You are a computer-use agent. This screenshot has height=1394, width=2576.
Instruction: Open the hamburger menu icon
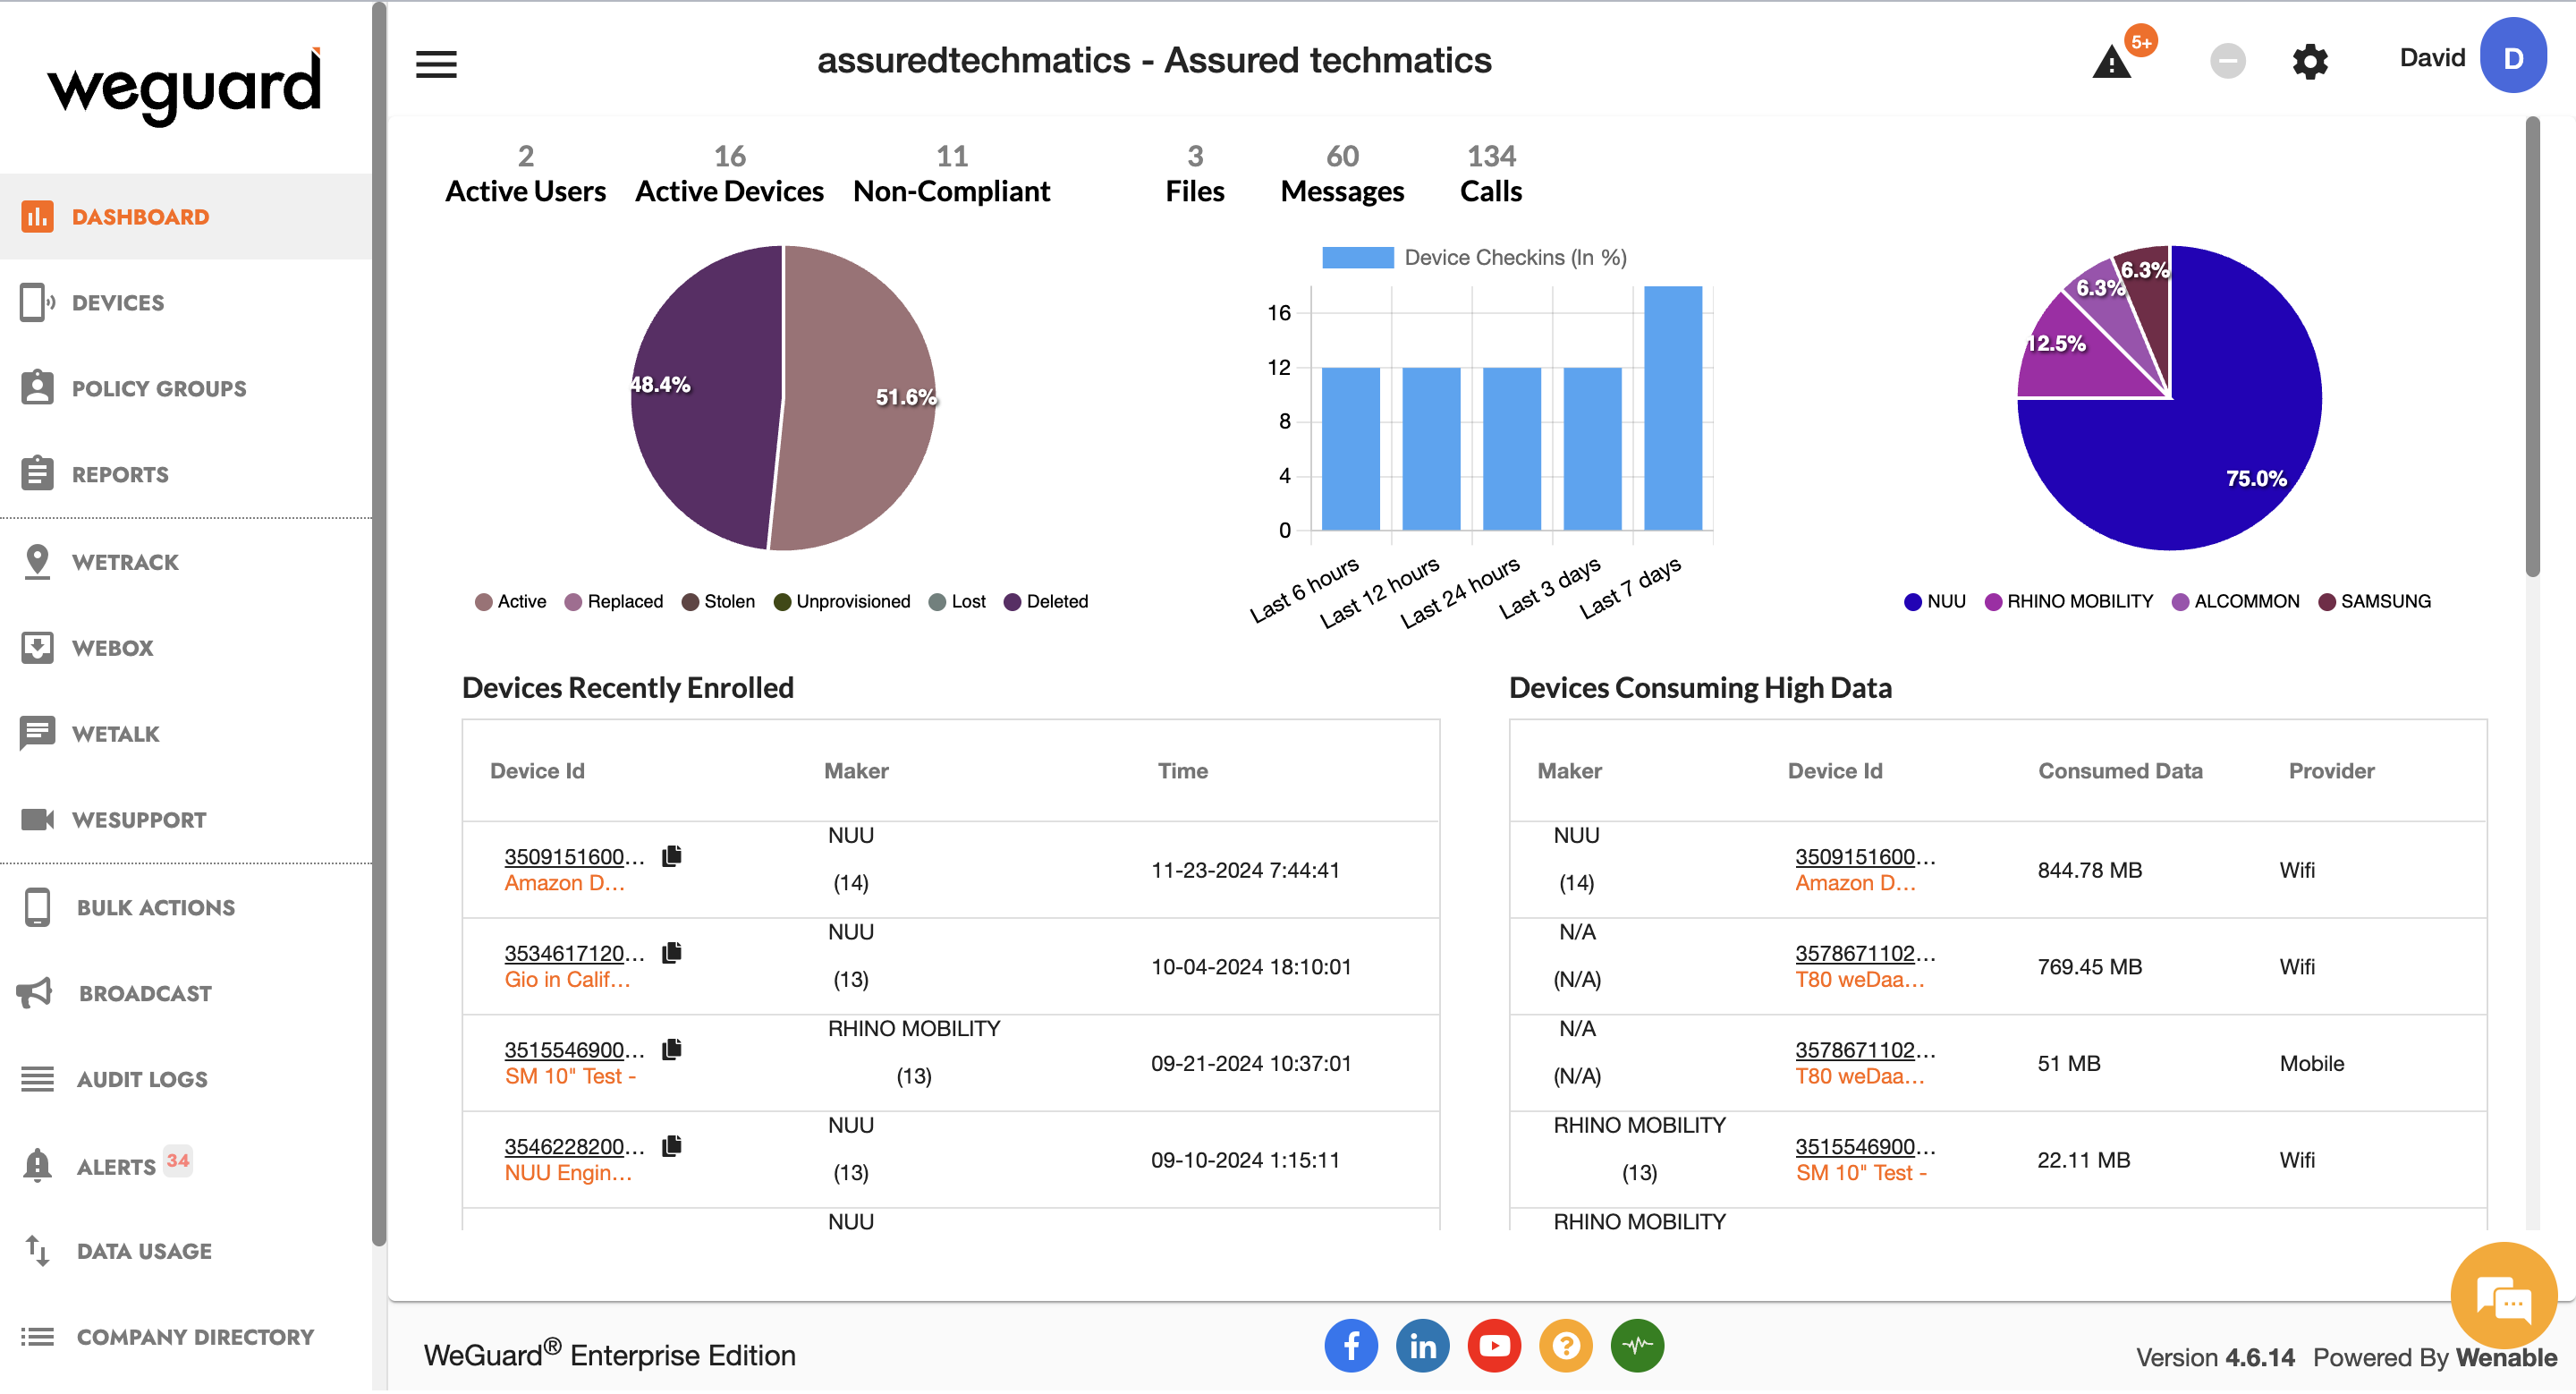coord(436,64)
